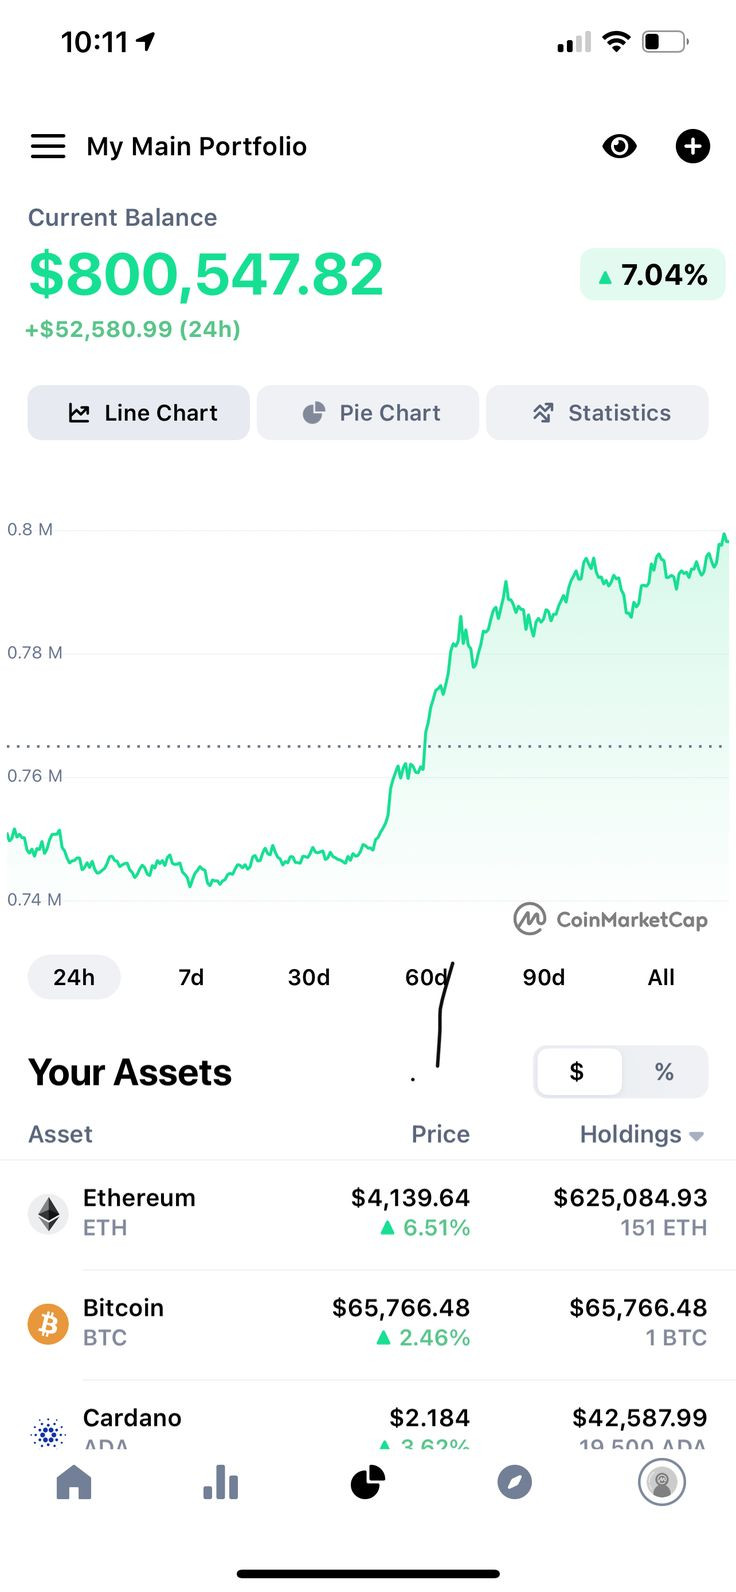Tap the Ethereum coin icon
736x1592 pixels.
pyautogui.click(x=48, y=1214)
